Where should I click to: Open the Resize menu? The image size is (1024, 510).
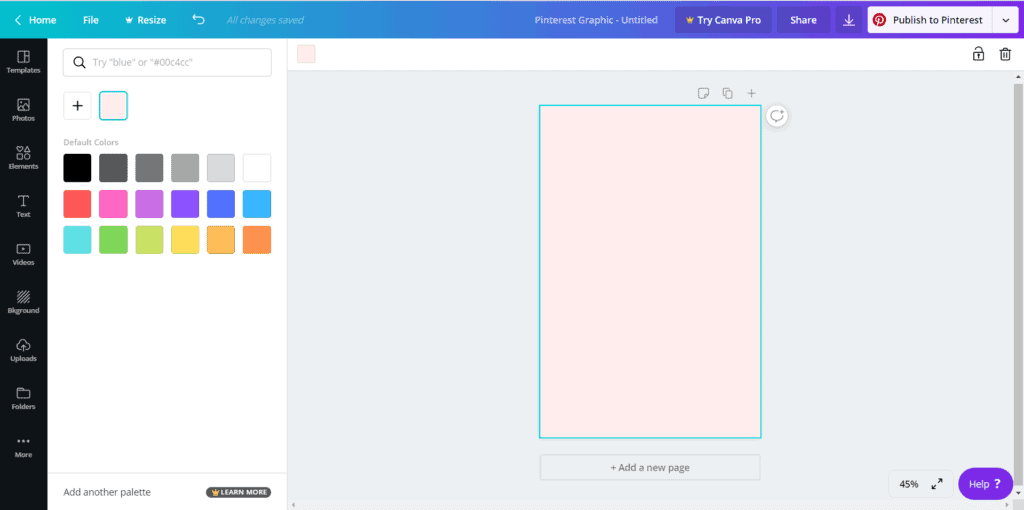(x=145, y=20)
